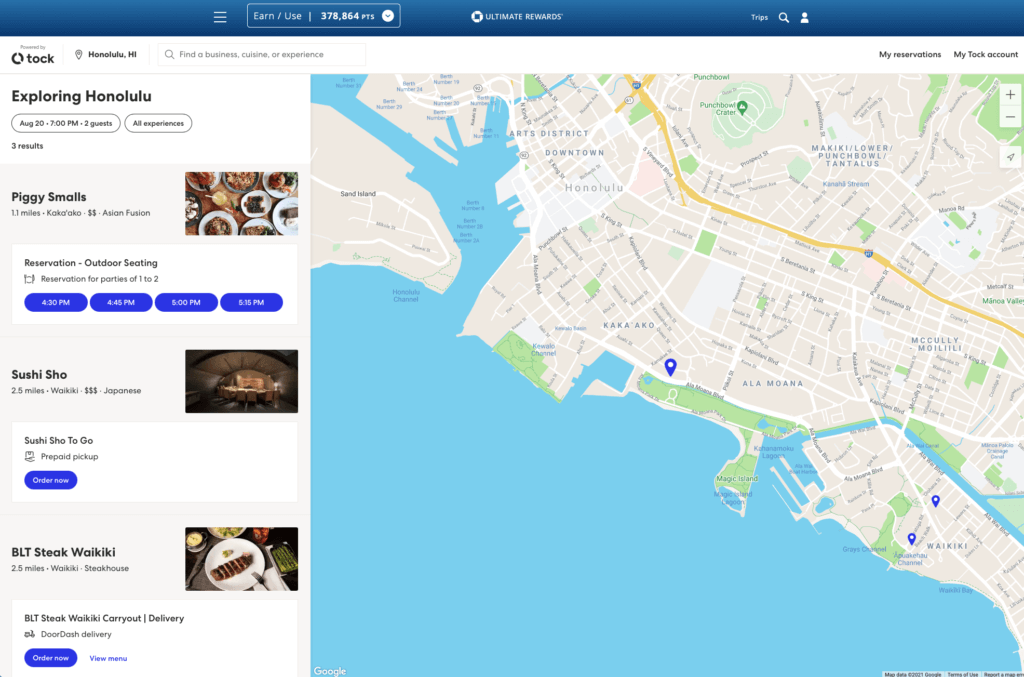The width and height of the screenshot is (1024, 677).
Task: Click the 'Exploring Honolulu' heading
Action: coord(82,97)
